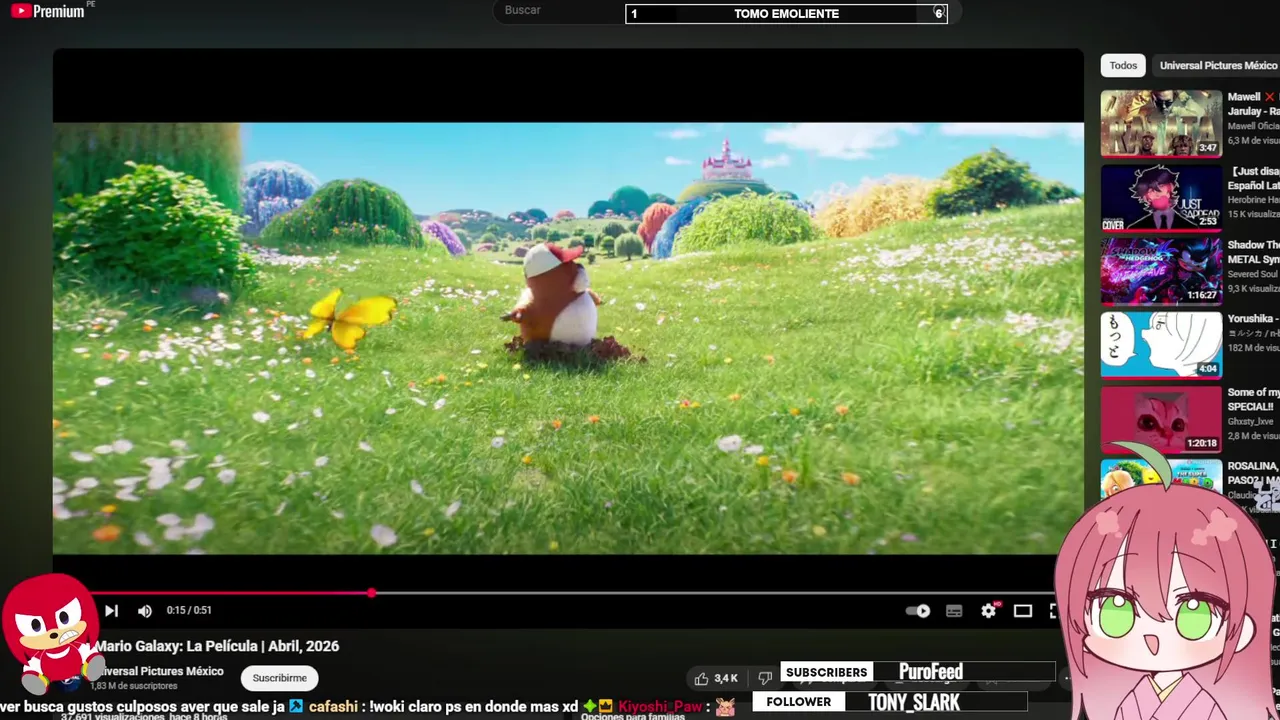Click FOLLOWER TONY_SLARK overlay label
This screenshot has width=1280, height=720.
[x=890, y=702]
